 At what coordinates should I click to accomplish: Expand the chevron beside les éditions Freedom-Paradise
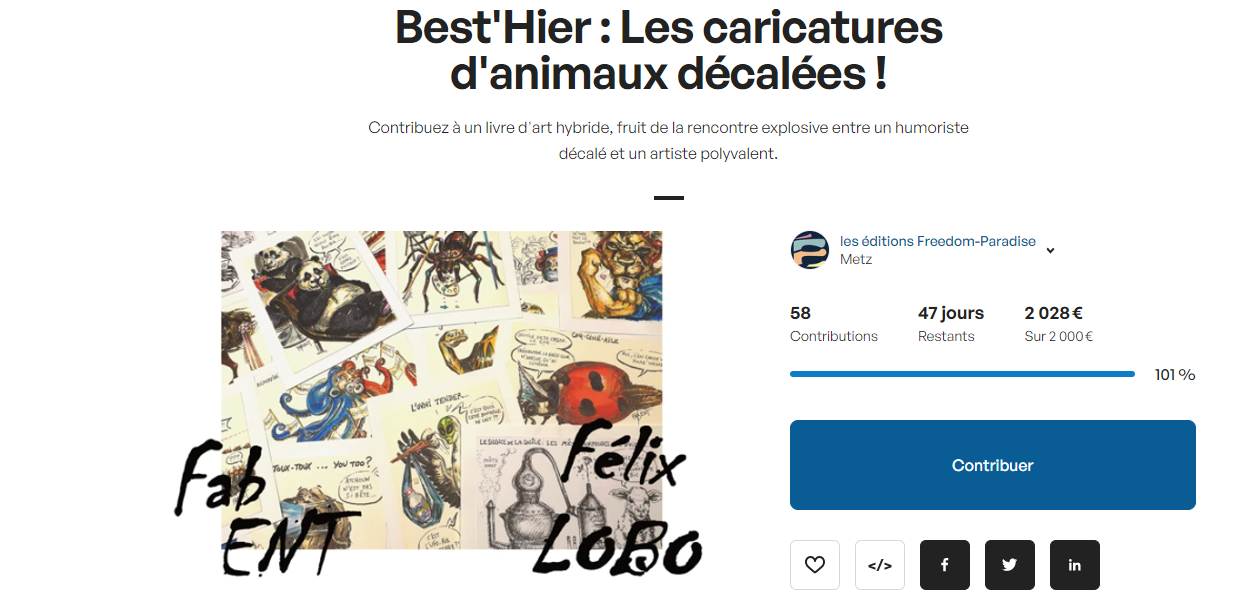[1050, 251]
